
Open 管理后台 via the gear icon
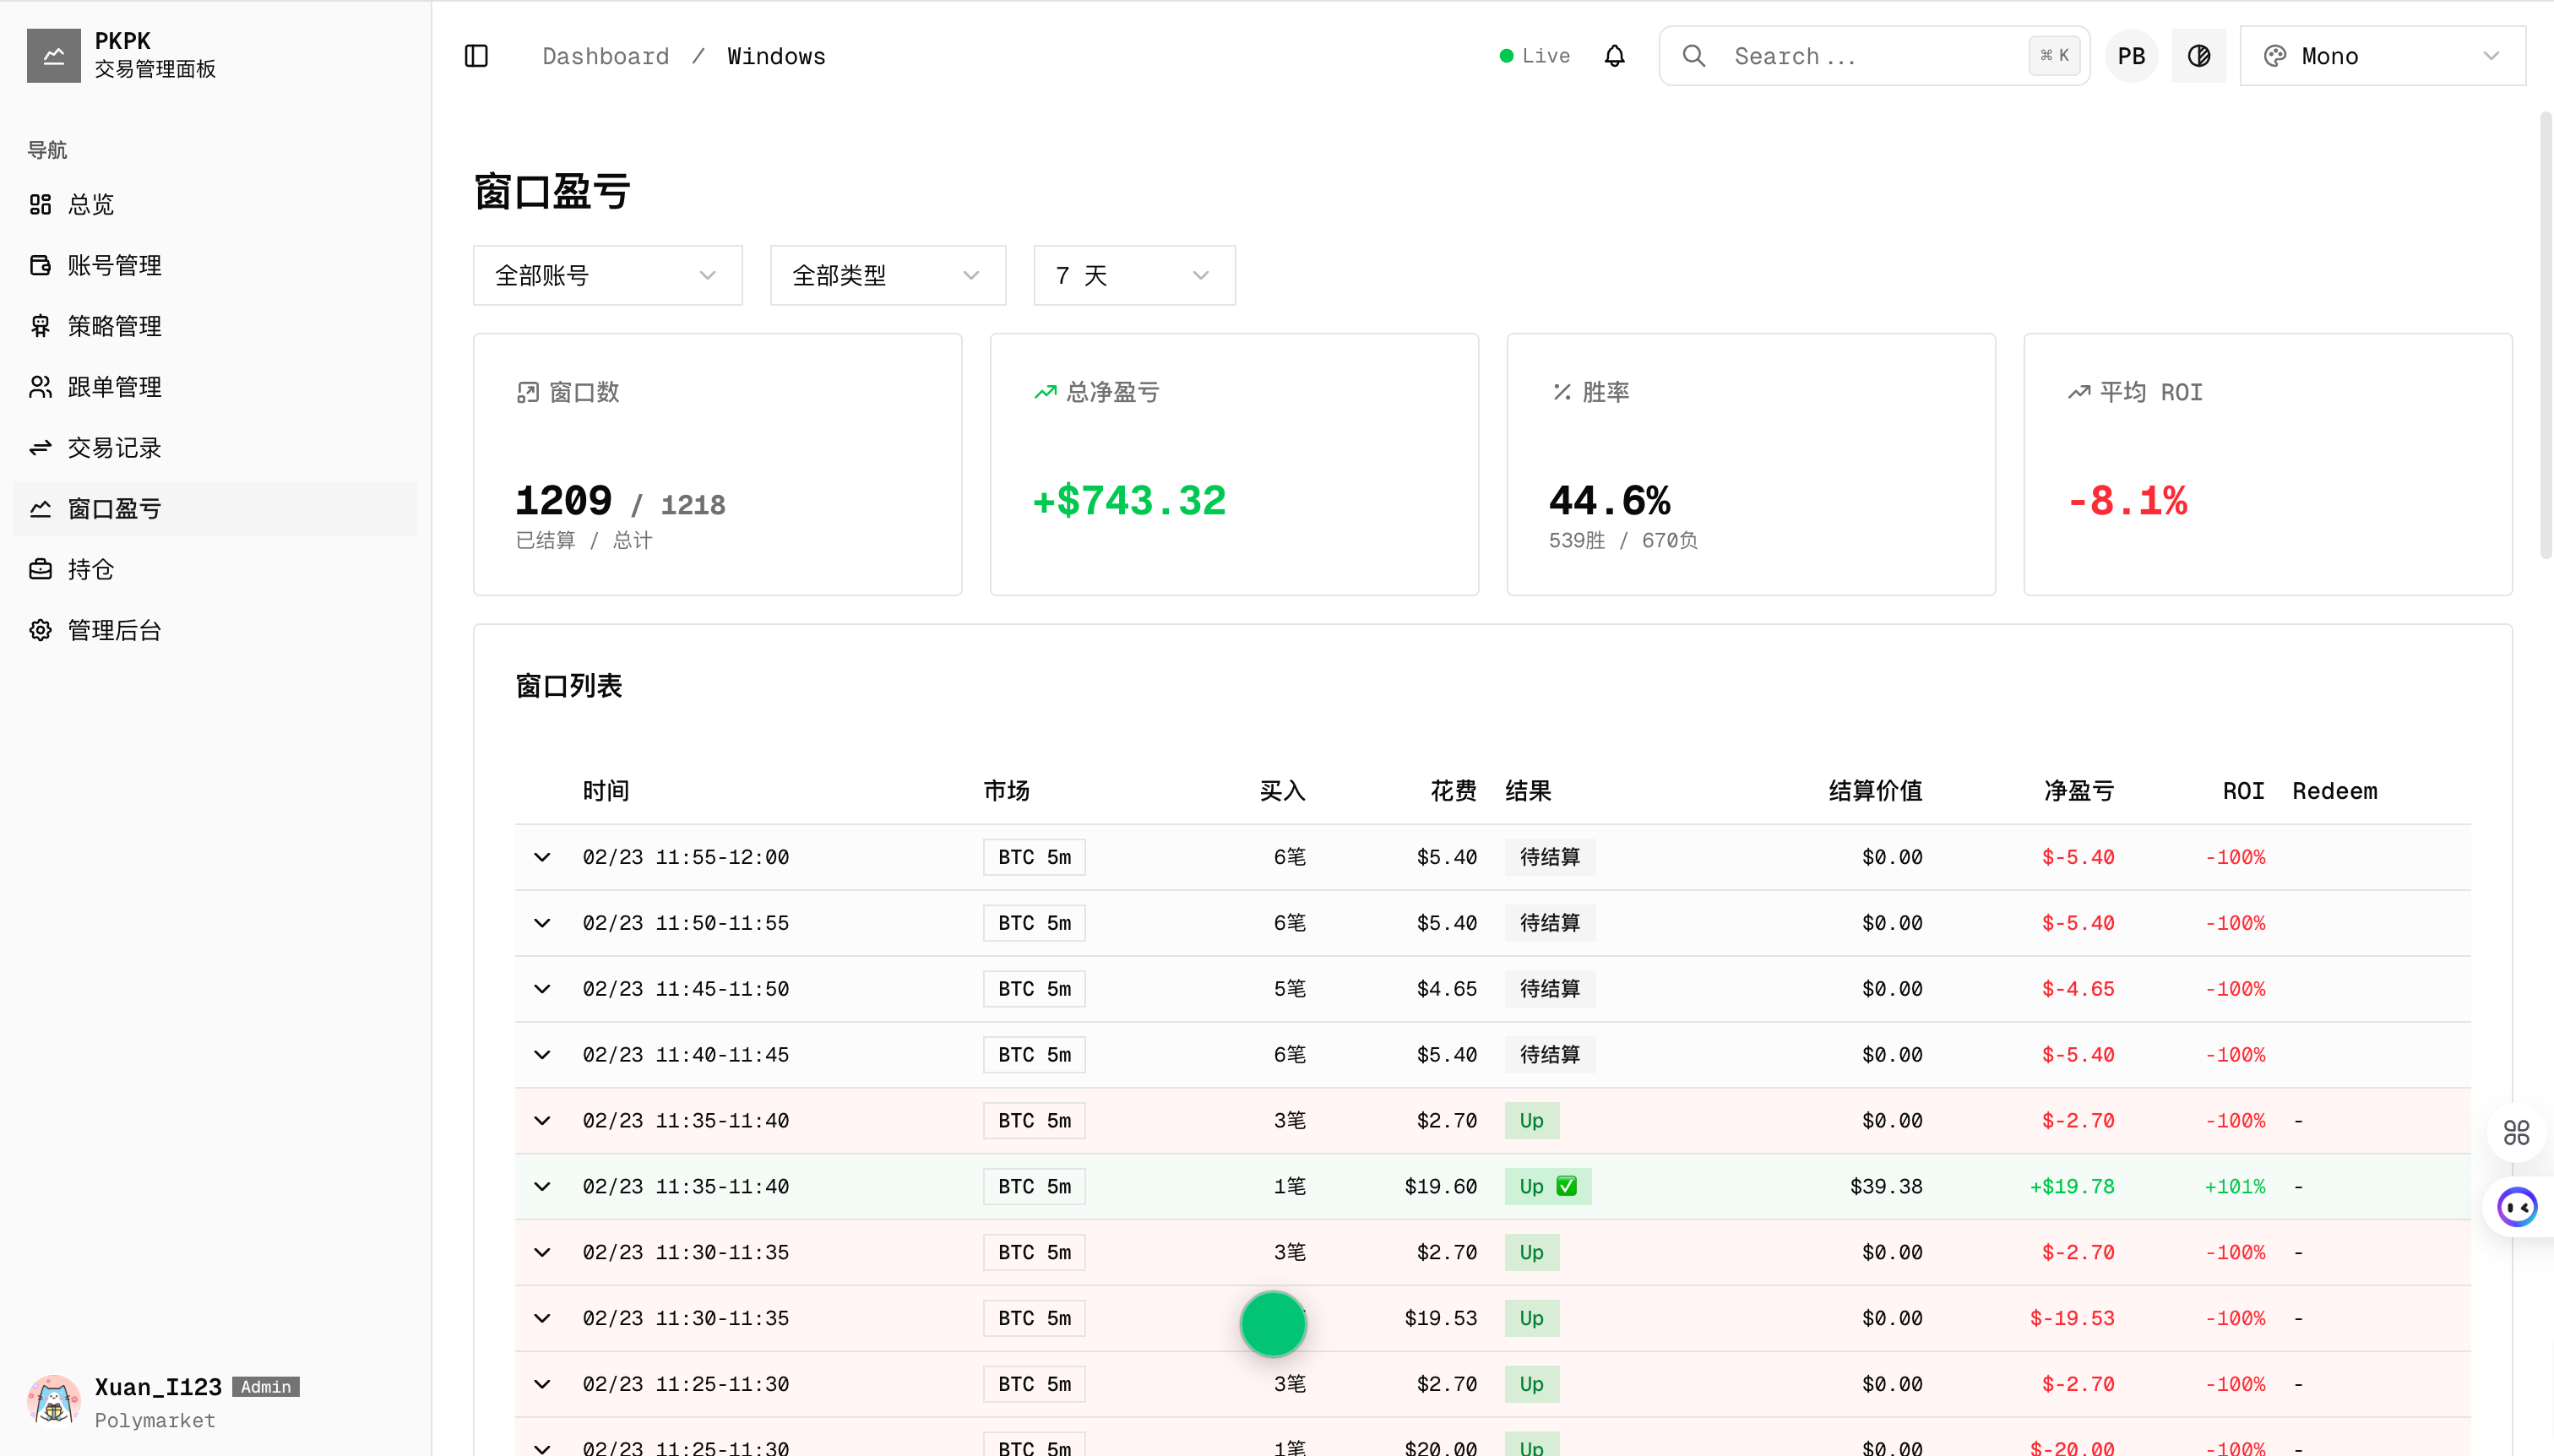point(40,630)
